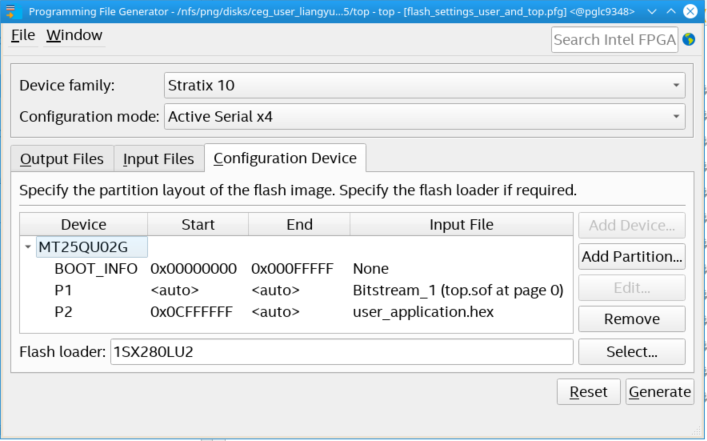Click Select to choose flash loader

click(x=632, y=352)
